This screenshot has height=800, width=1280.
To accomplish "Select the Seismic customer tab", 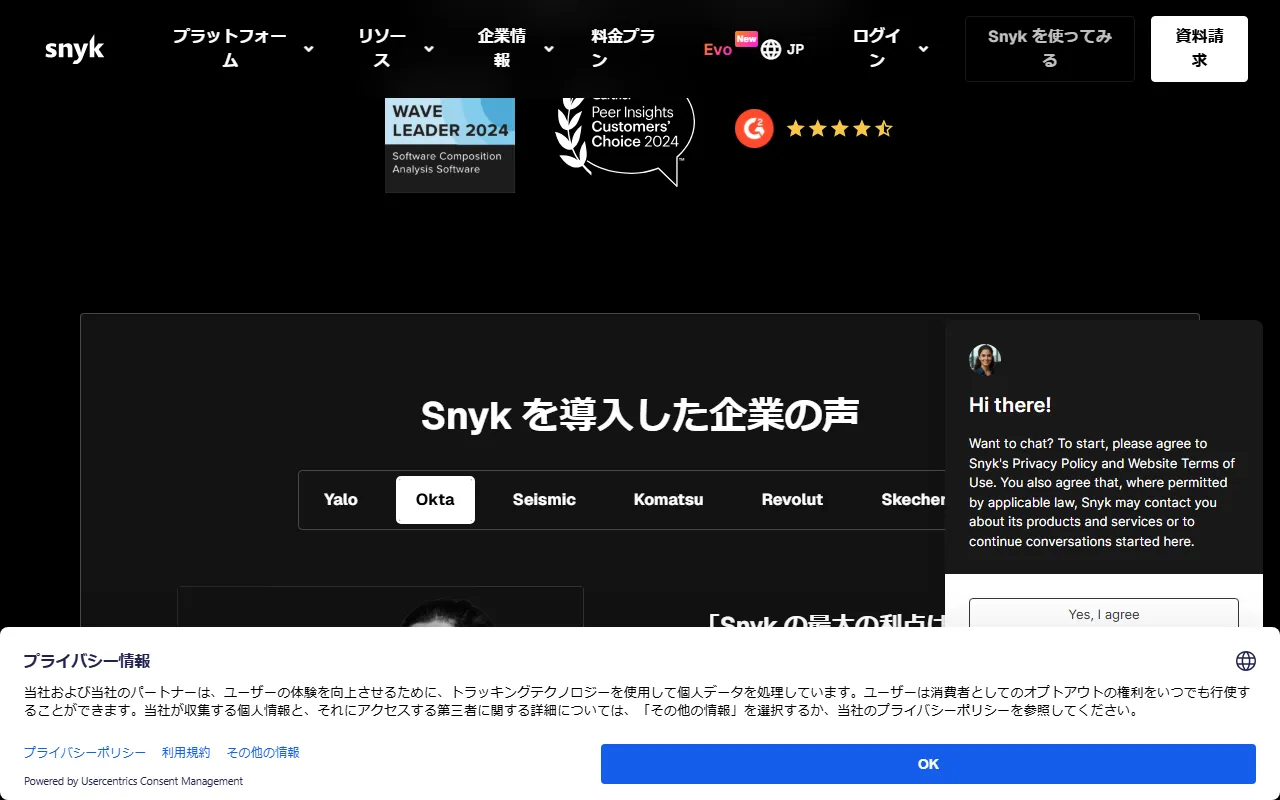I will (x=544, y=499).
